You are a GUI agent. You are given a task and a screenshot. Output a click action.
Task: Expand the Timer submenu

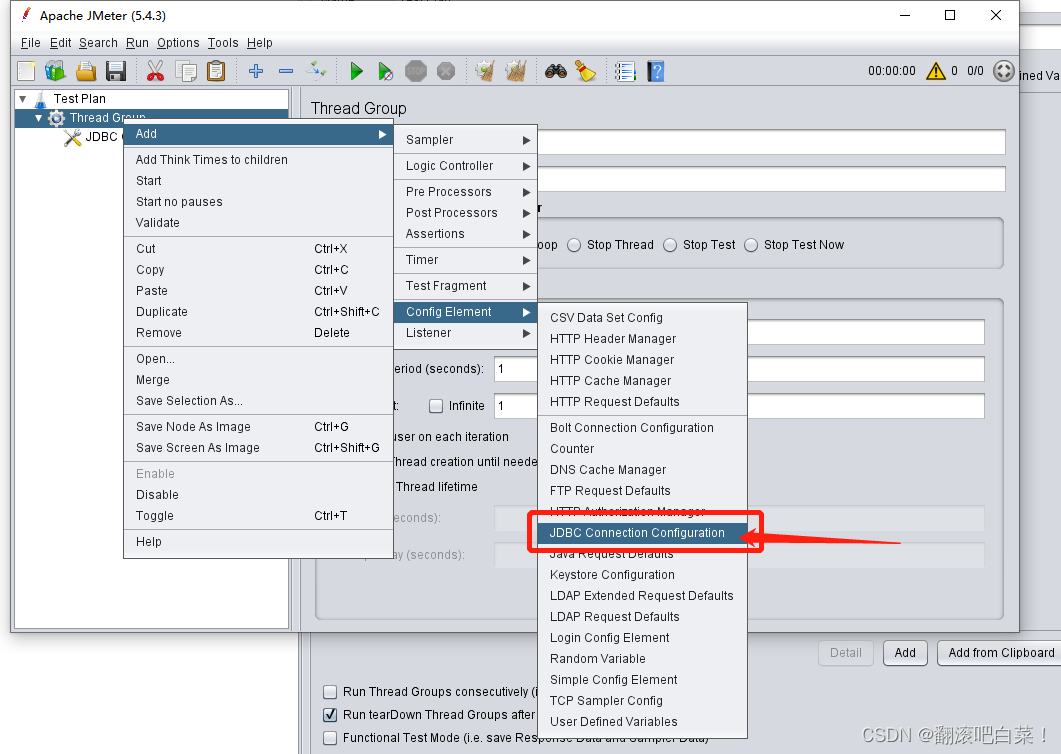(466, 260)
